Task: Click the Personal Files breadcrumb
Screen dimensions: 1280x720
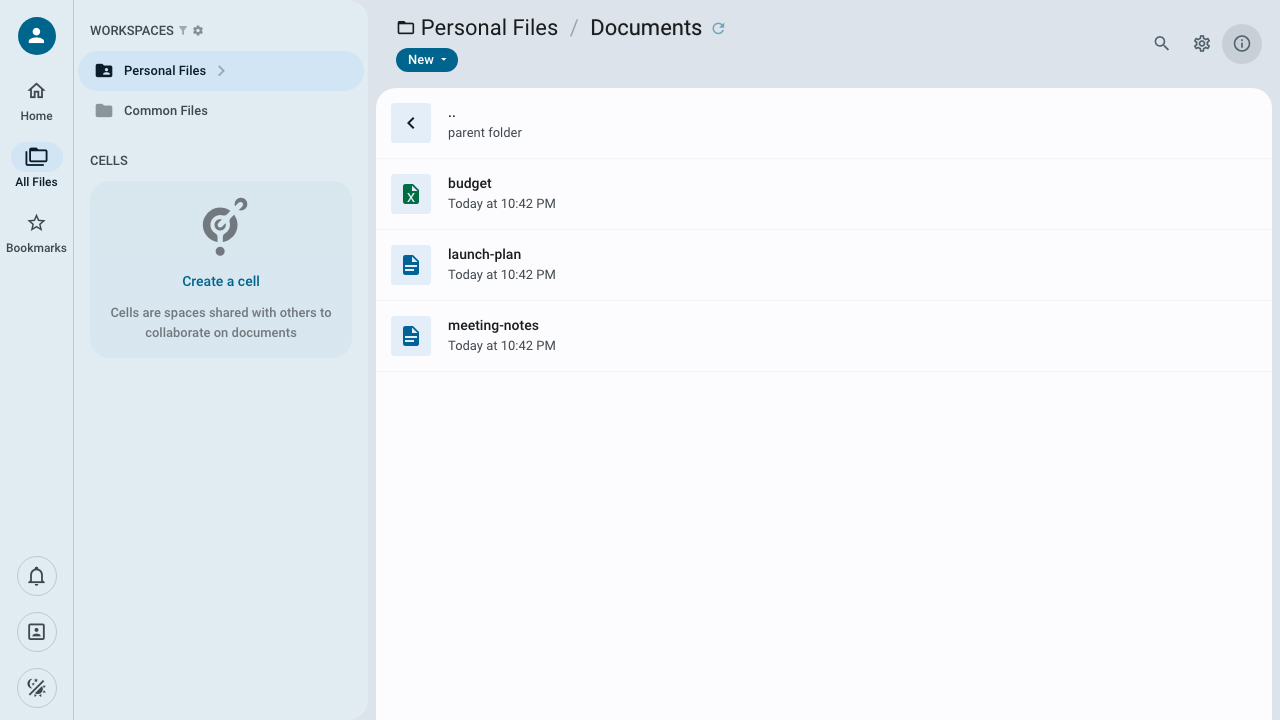Action: click(x=489, y=28)
